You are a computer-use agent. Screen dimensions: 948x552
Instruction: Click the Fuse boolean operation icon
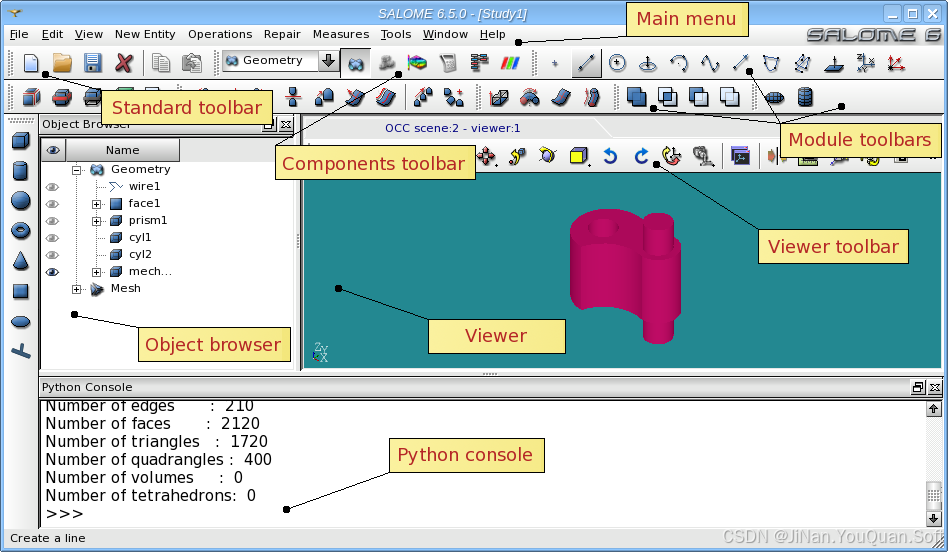(x=637, y=97)
